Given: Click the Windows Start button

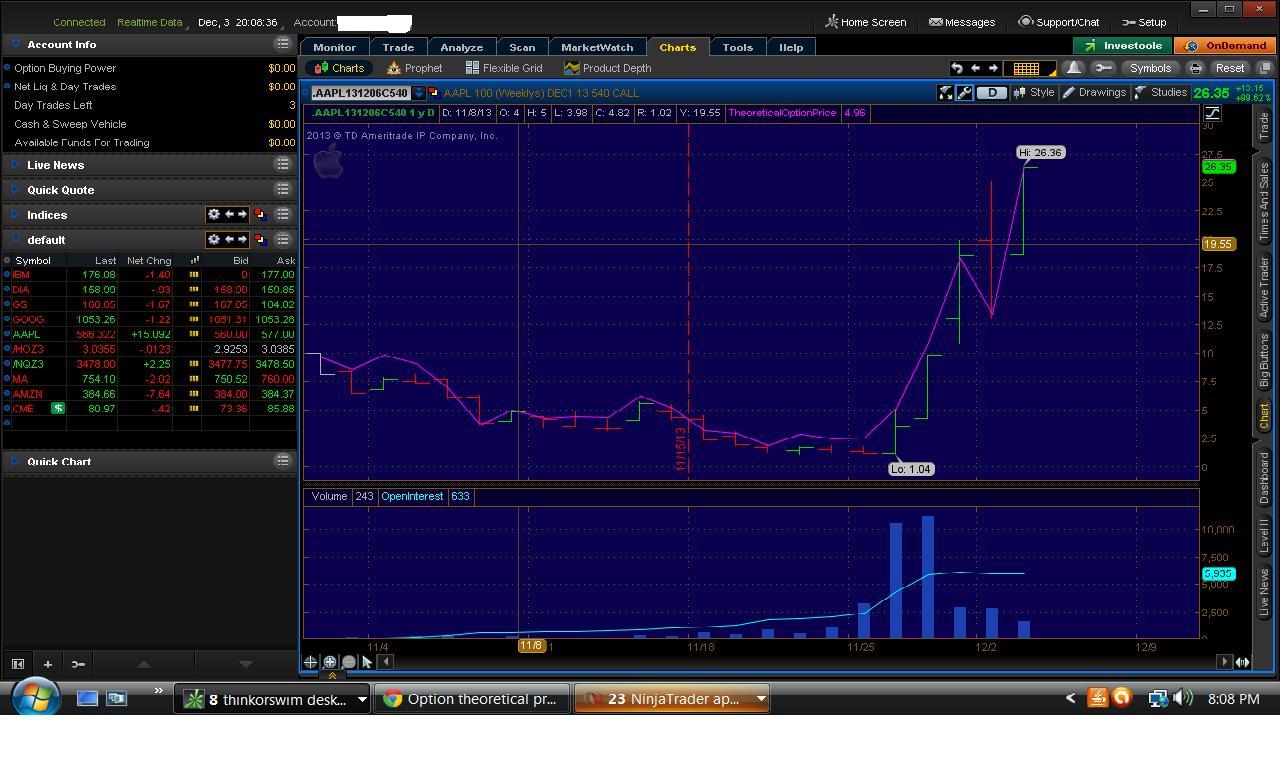Looking at the screenshot, I should [37, 698].
